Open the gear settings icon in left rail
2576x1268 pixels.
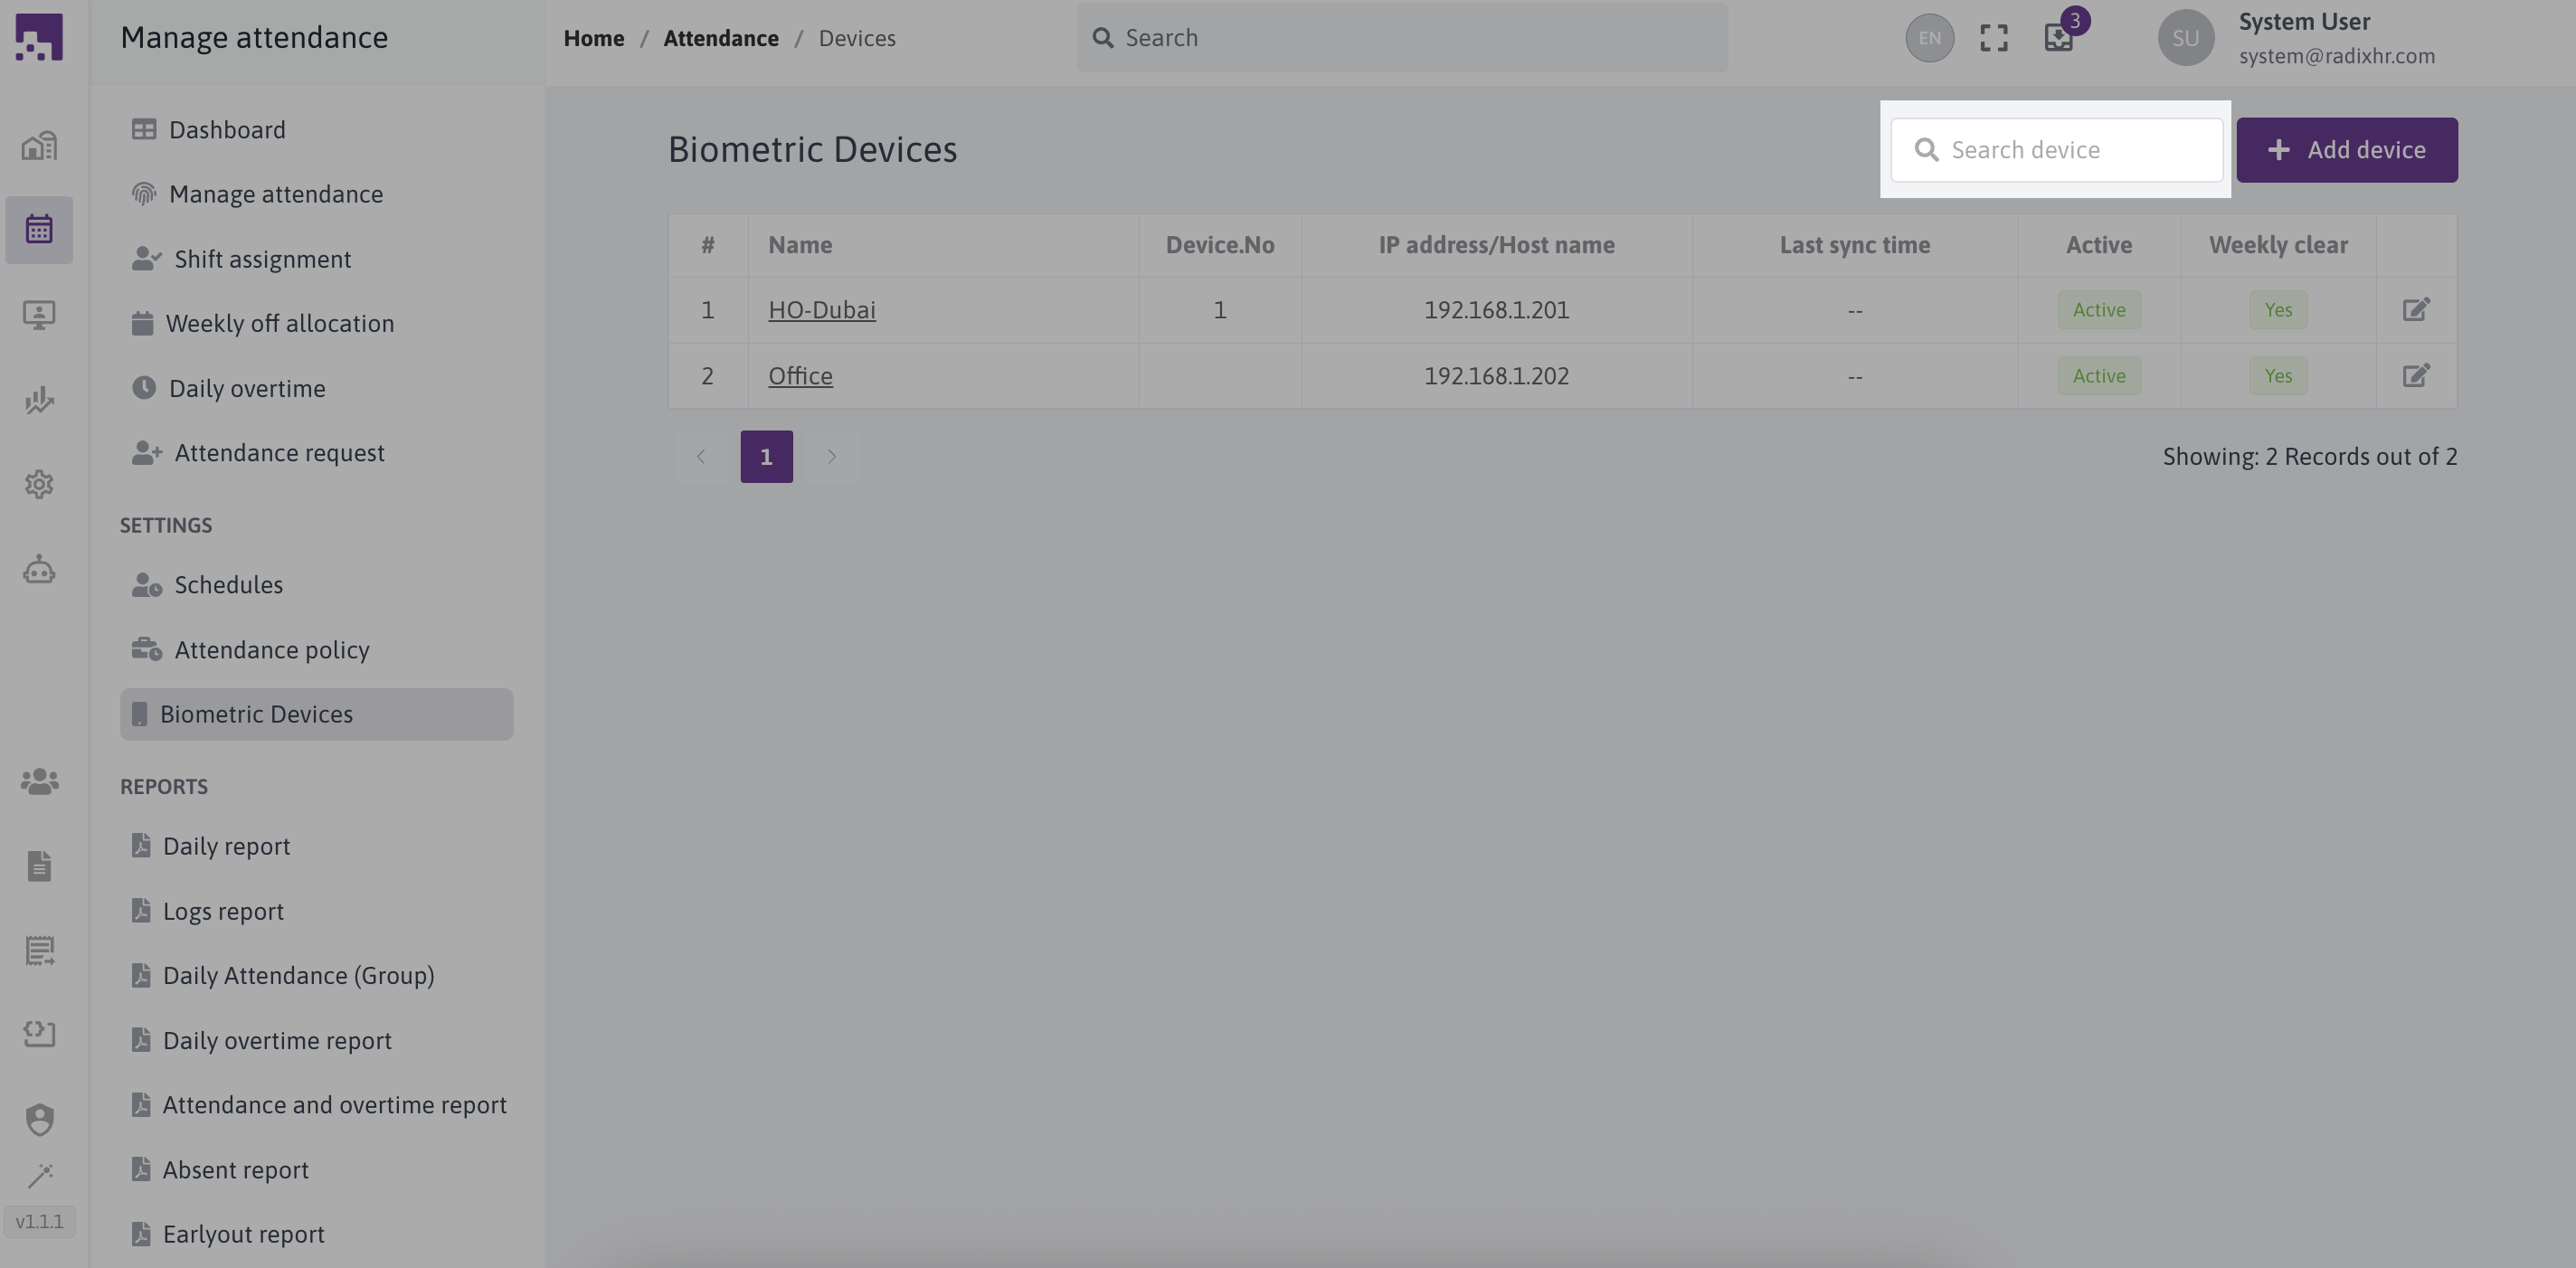tap(39, 485)
